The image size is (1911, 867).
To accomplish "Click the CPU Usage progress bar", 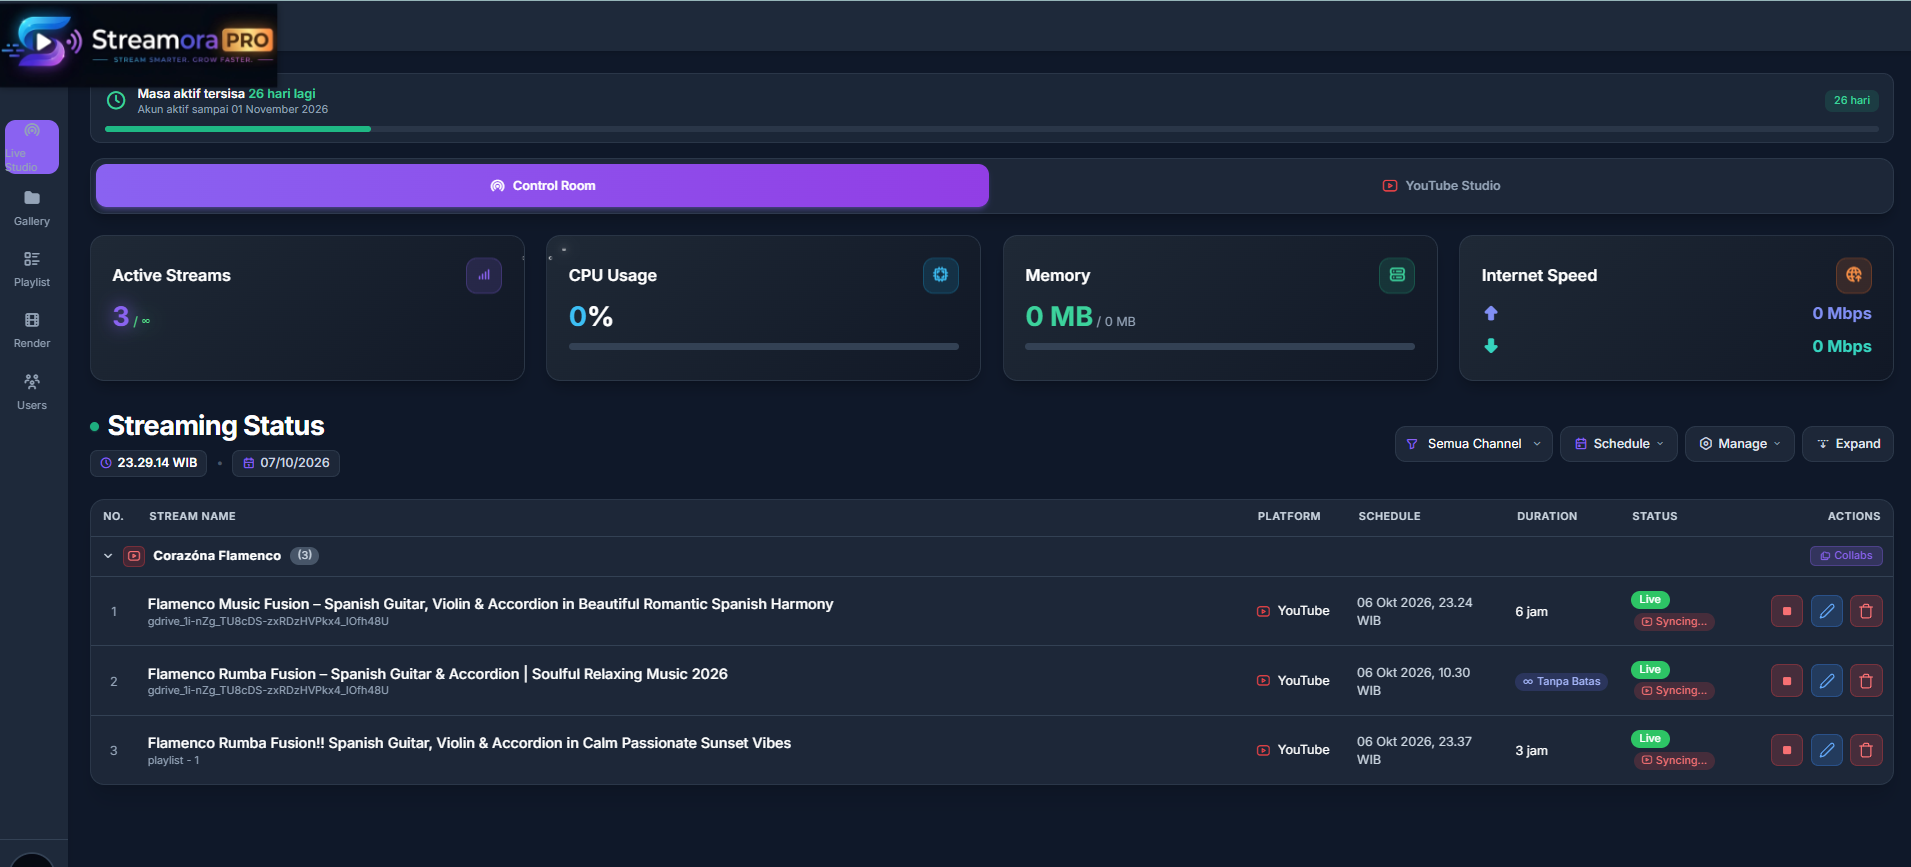I will click(764, 347).
